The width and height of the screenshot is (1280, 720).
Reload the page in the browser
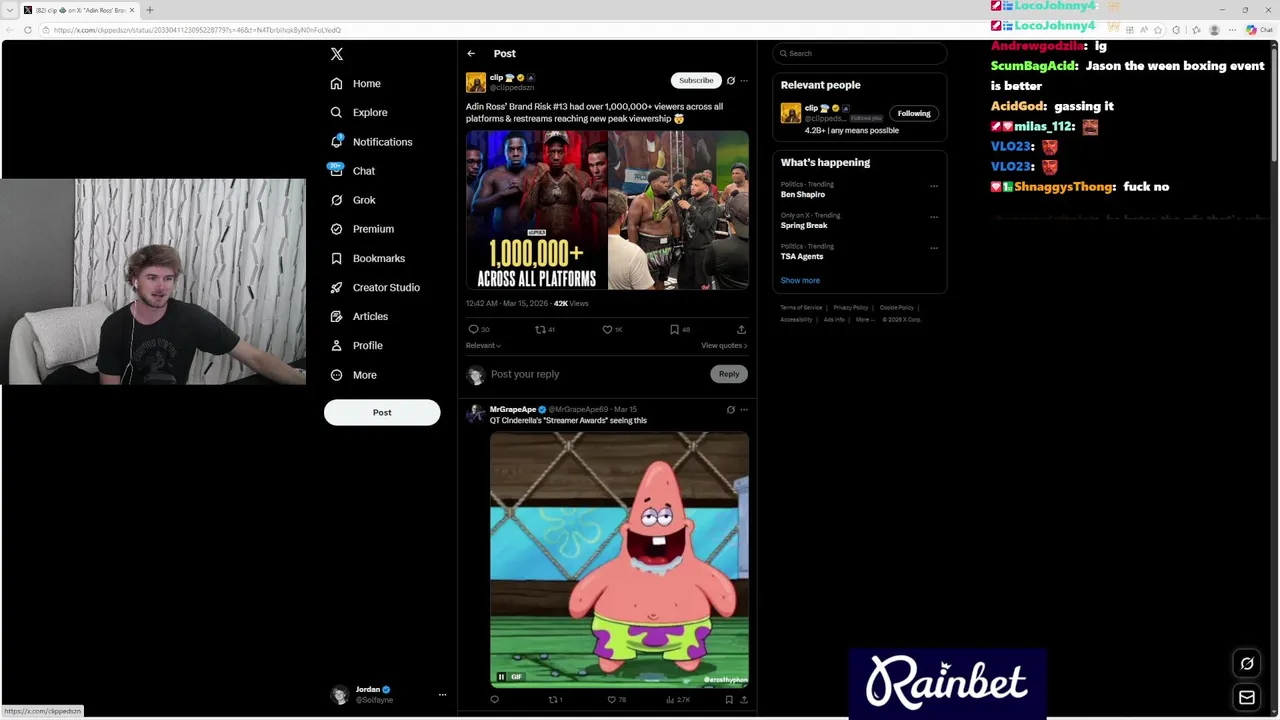coord(27,30)
